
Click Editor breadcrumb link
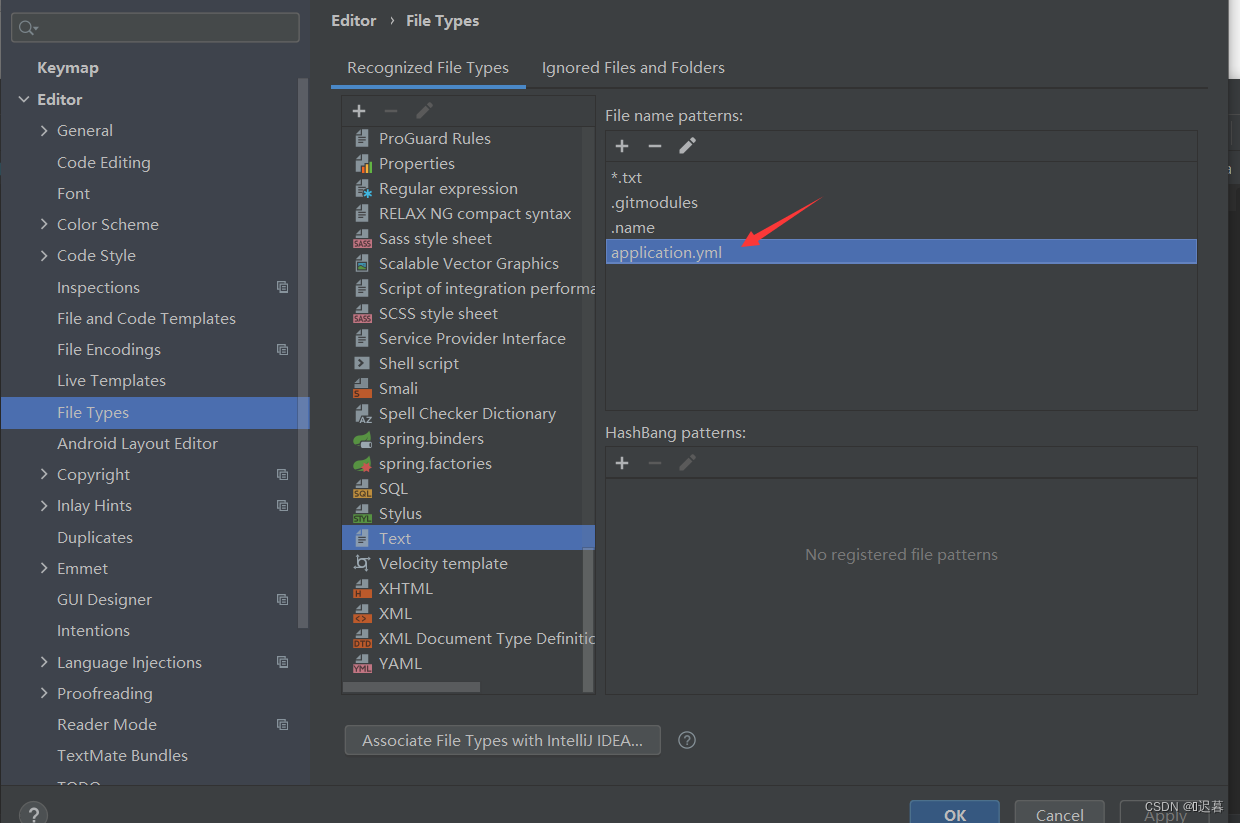click(354, 20)
